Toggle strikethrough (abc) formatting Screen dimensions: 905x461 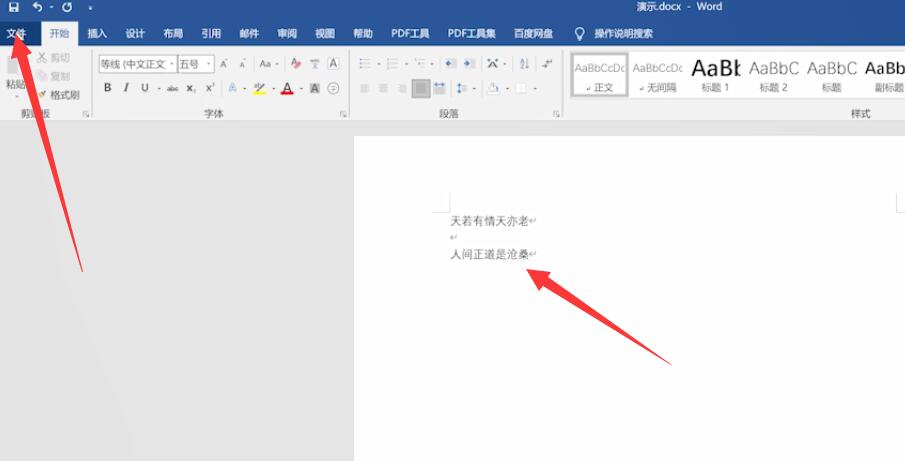tap(173, 88)
